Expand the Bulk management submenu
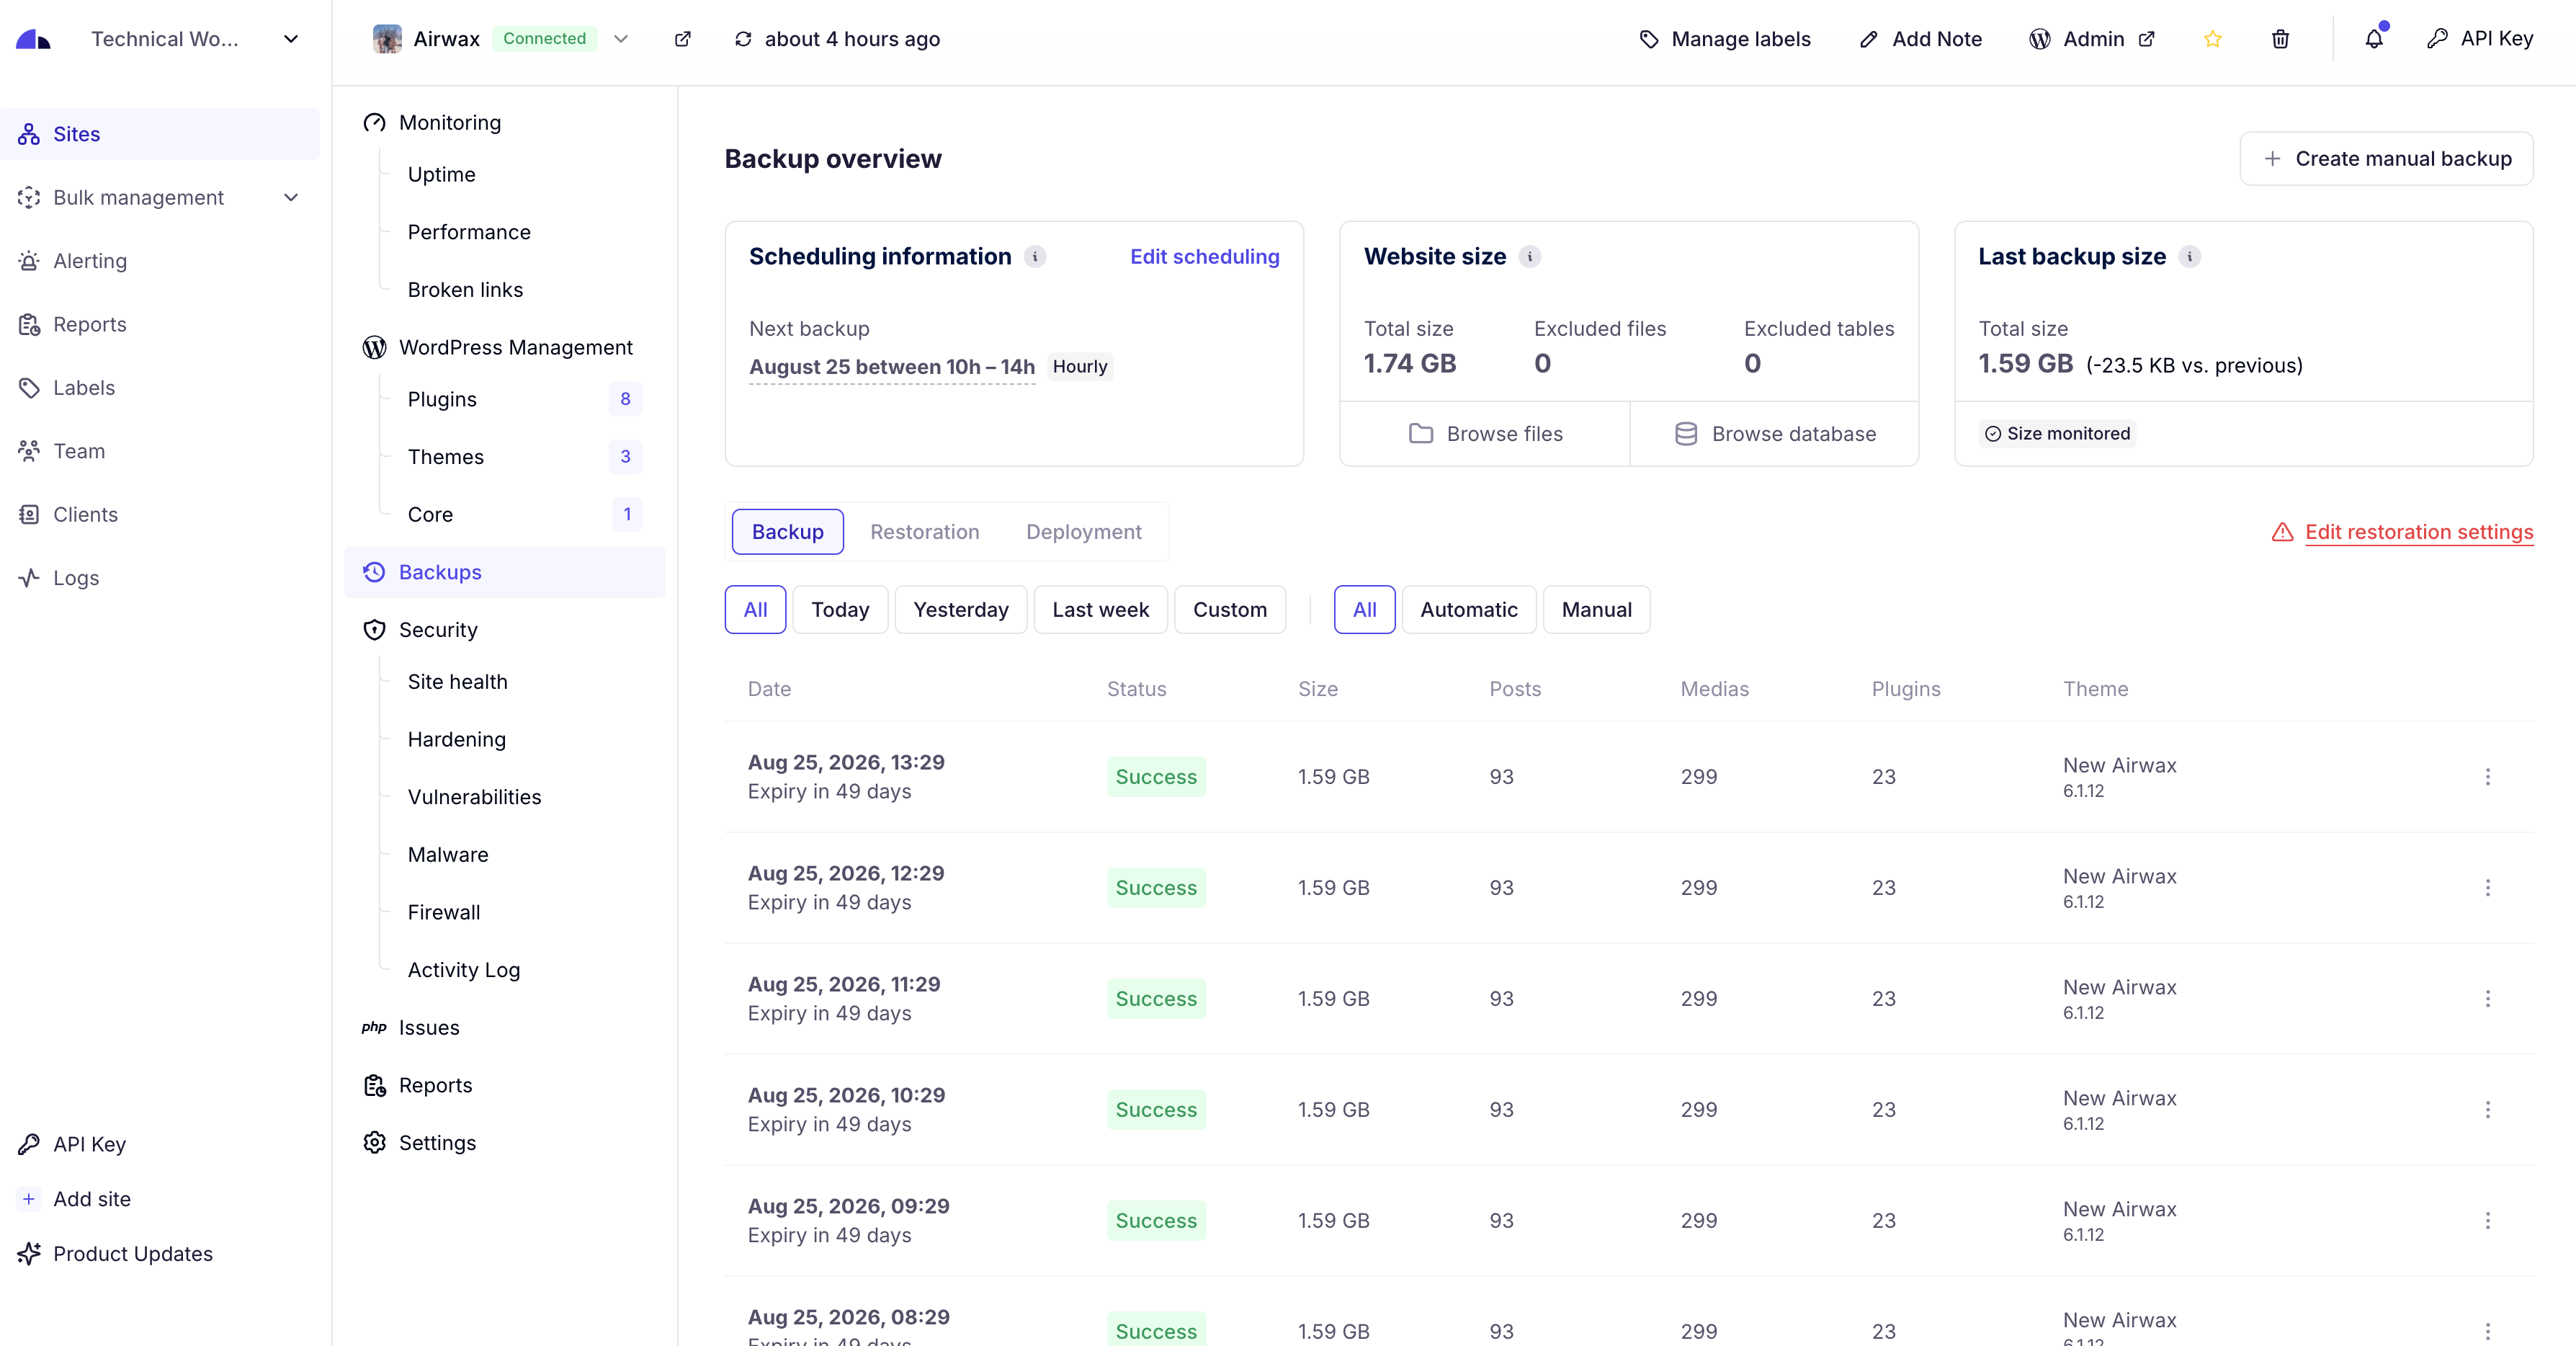The image size is (2576, 1346). pos(291,197)
